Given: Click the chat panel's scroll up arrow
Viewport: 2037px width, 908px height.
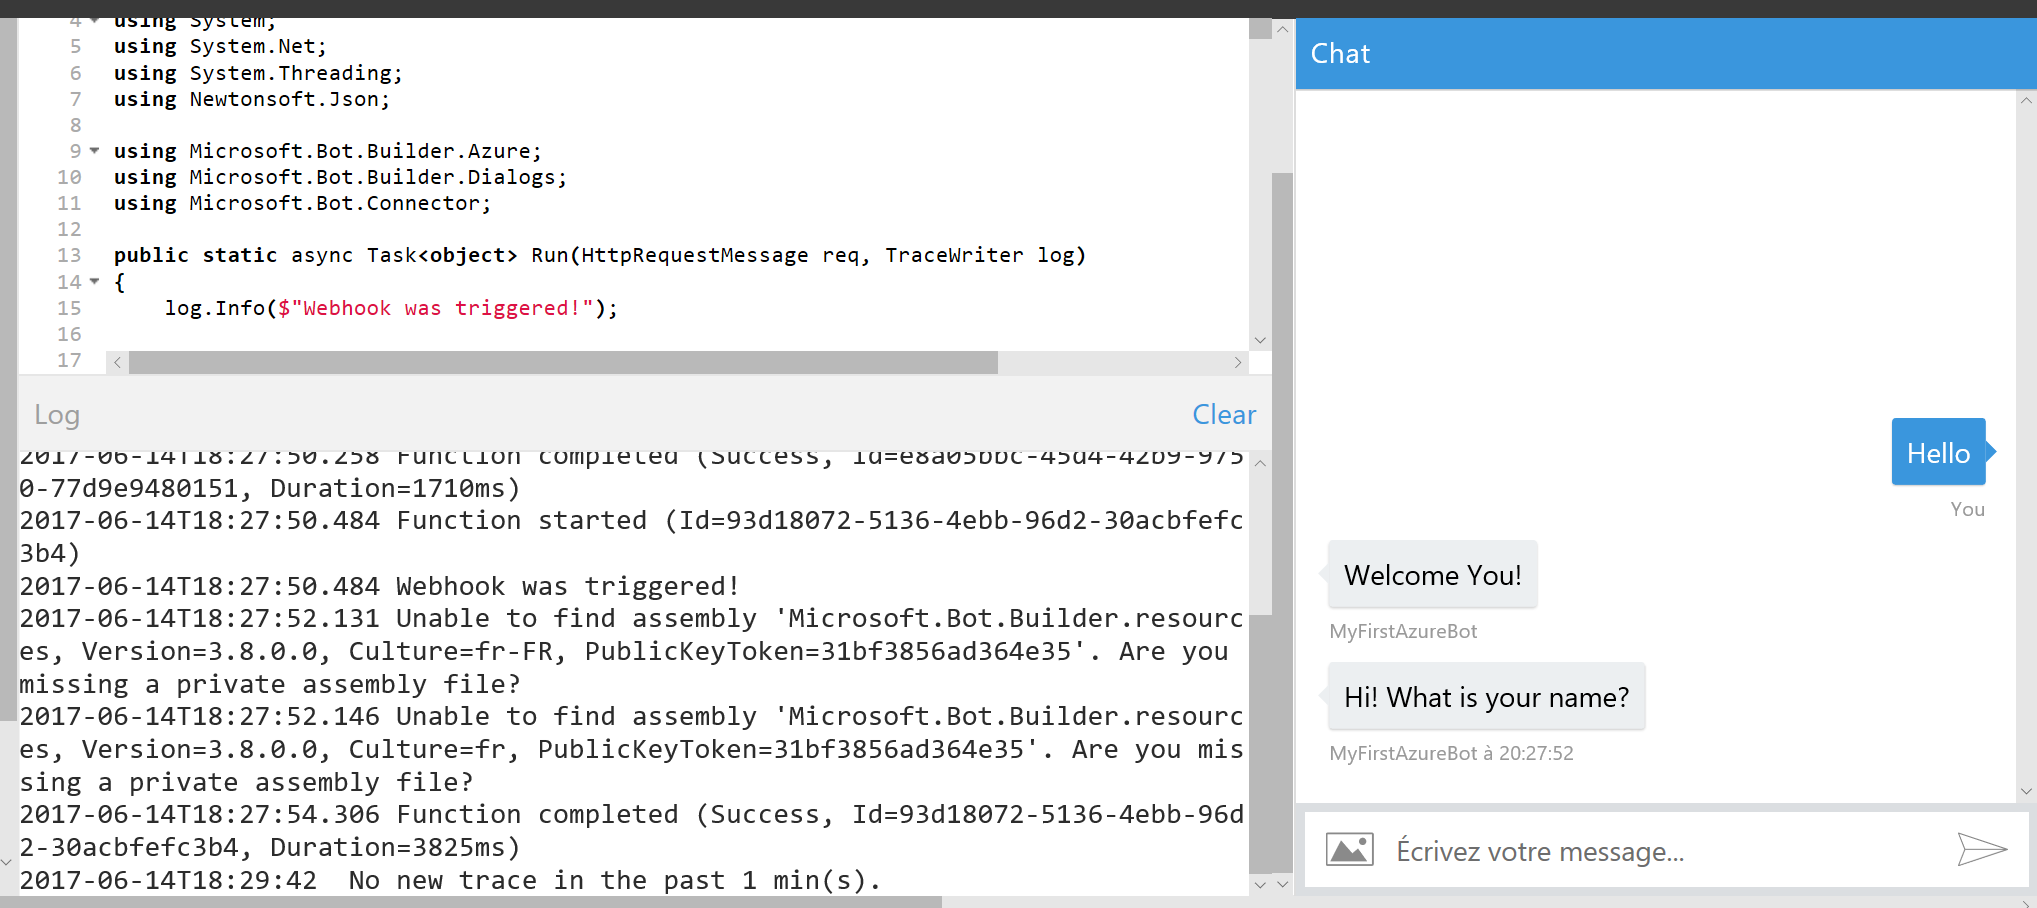Looking at the screenshot, I should (2026, 101).
